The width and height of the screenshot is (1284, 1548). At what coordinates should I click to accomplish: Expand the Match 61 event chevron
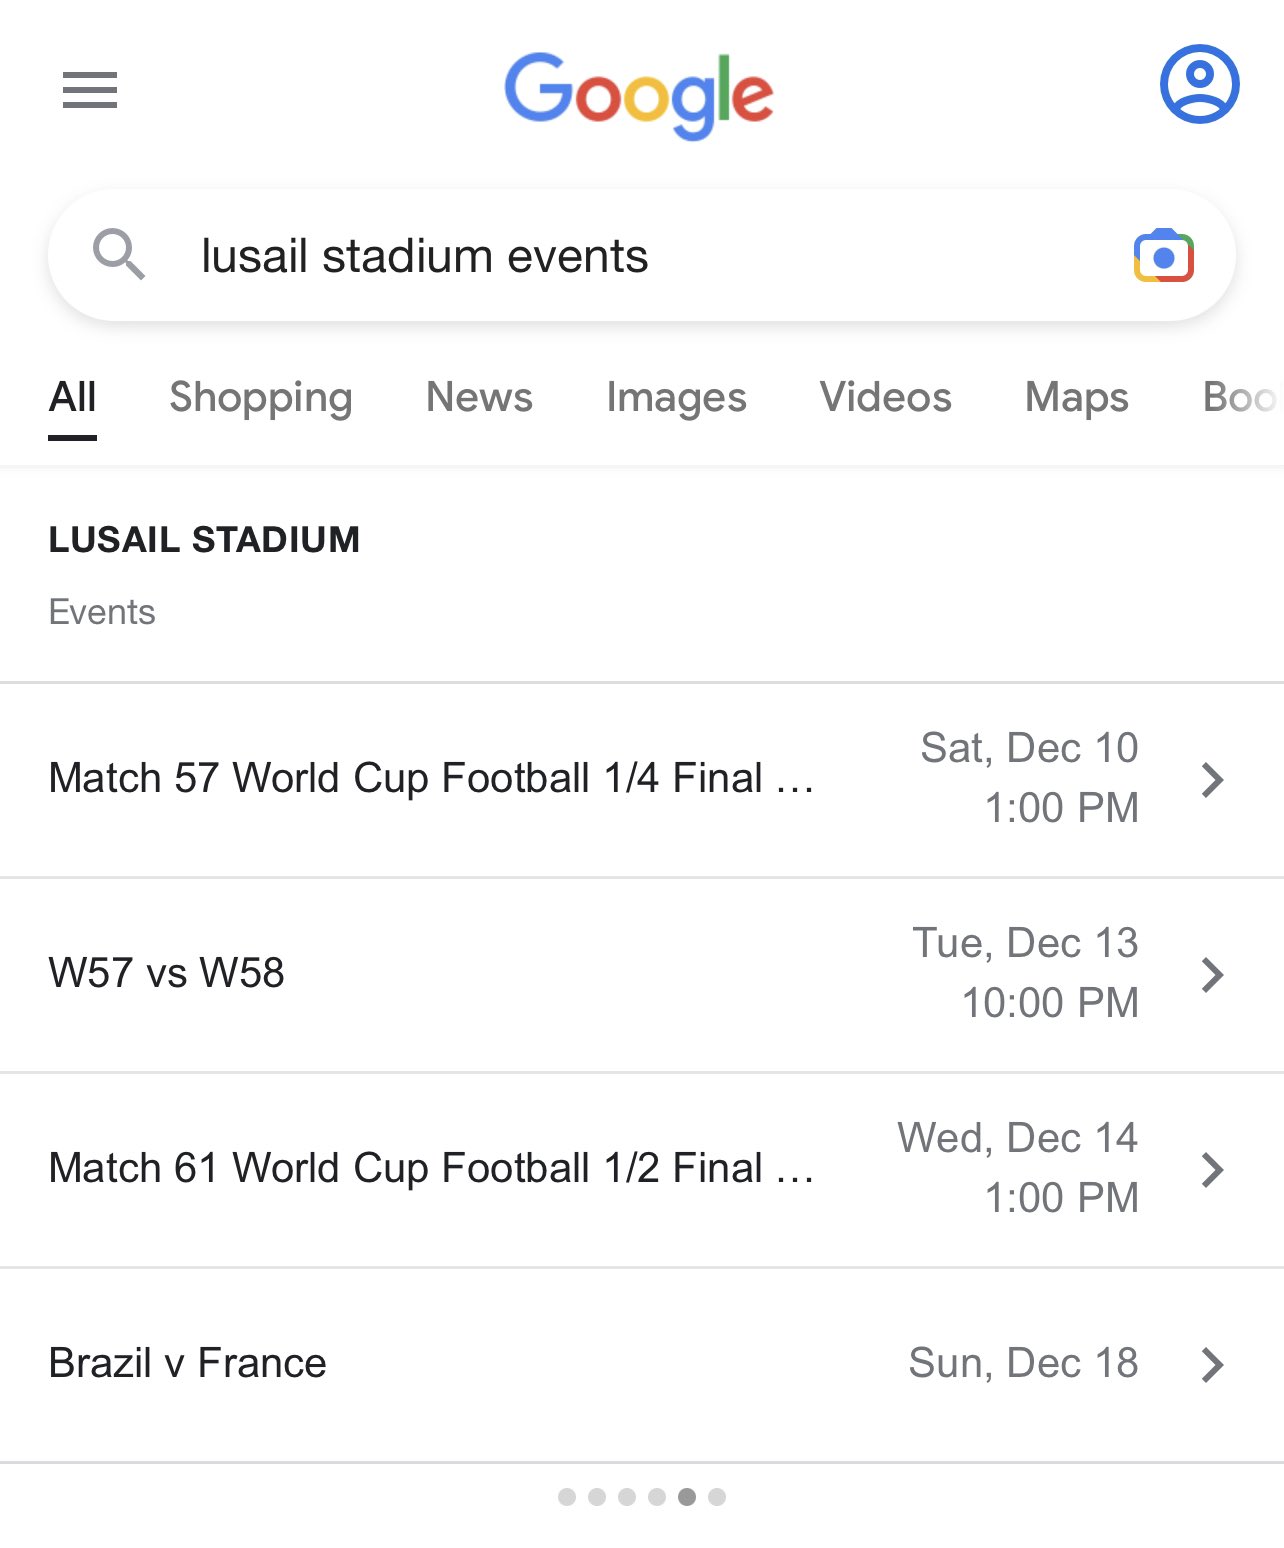1212,1170
